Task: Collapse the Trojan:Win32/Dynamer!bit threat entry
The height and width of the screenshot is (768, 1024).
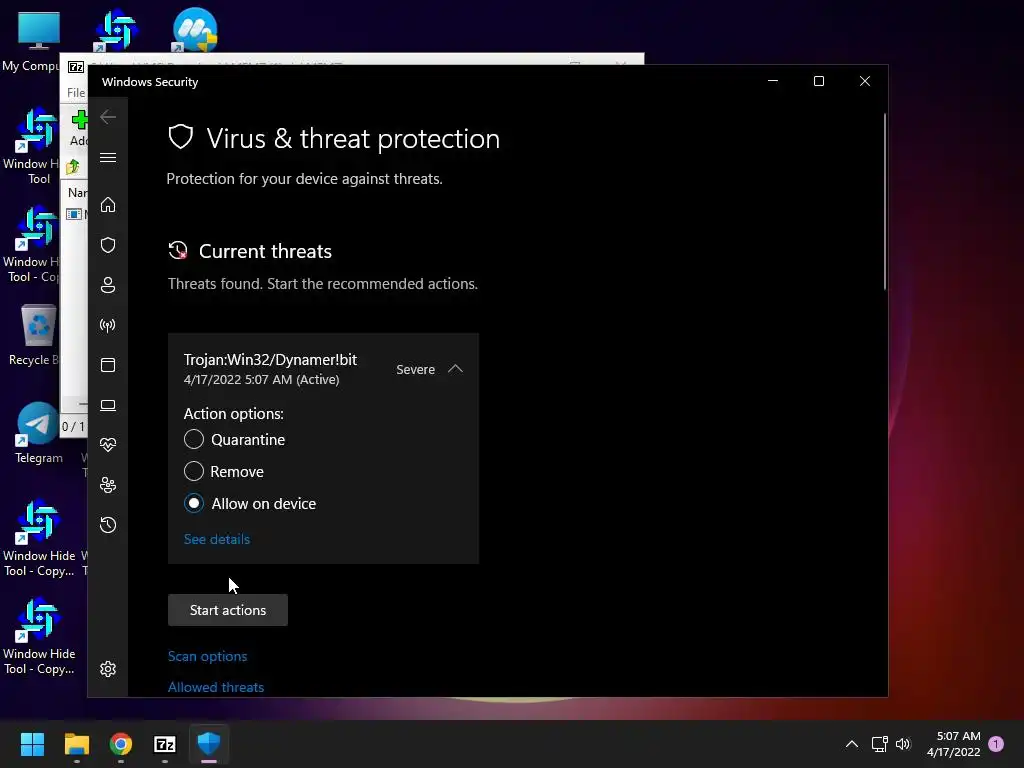Action: (455, 369)
